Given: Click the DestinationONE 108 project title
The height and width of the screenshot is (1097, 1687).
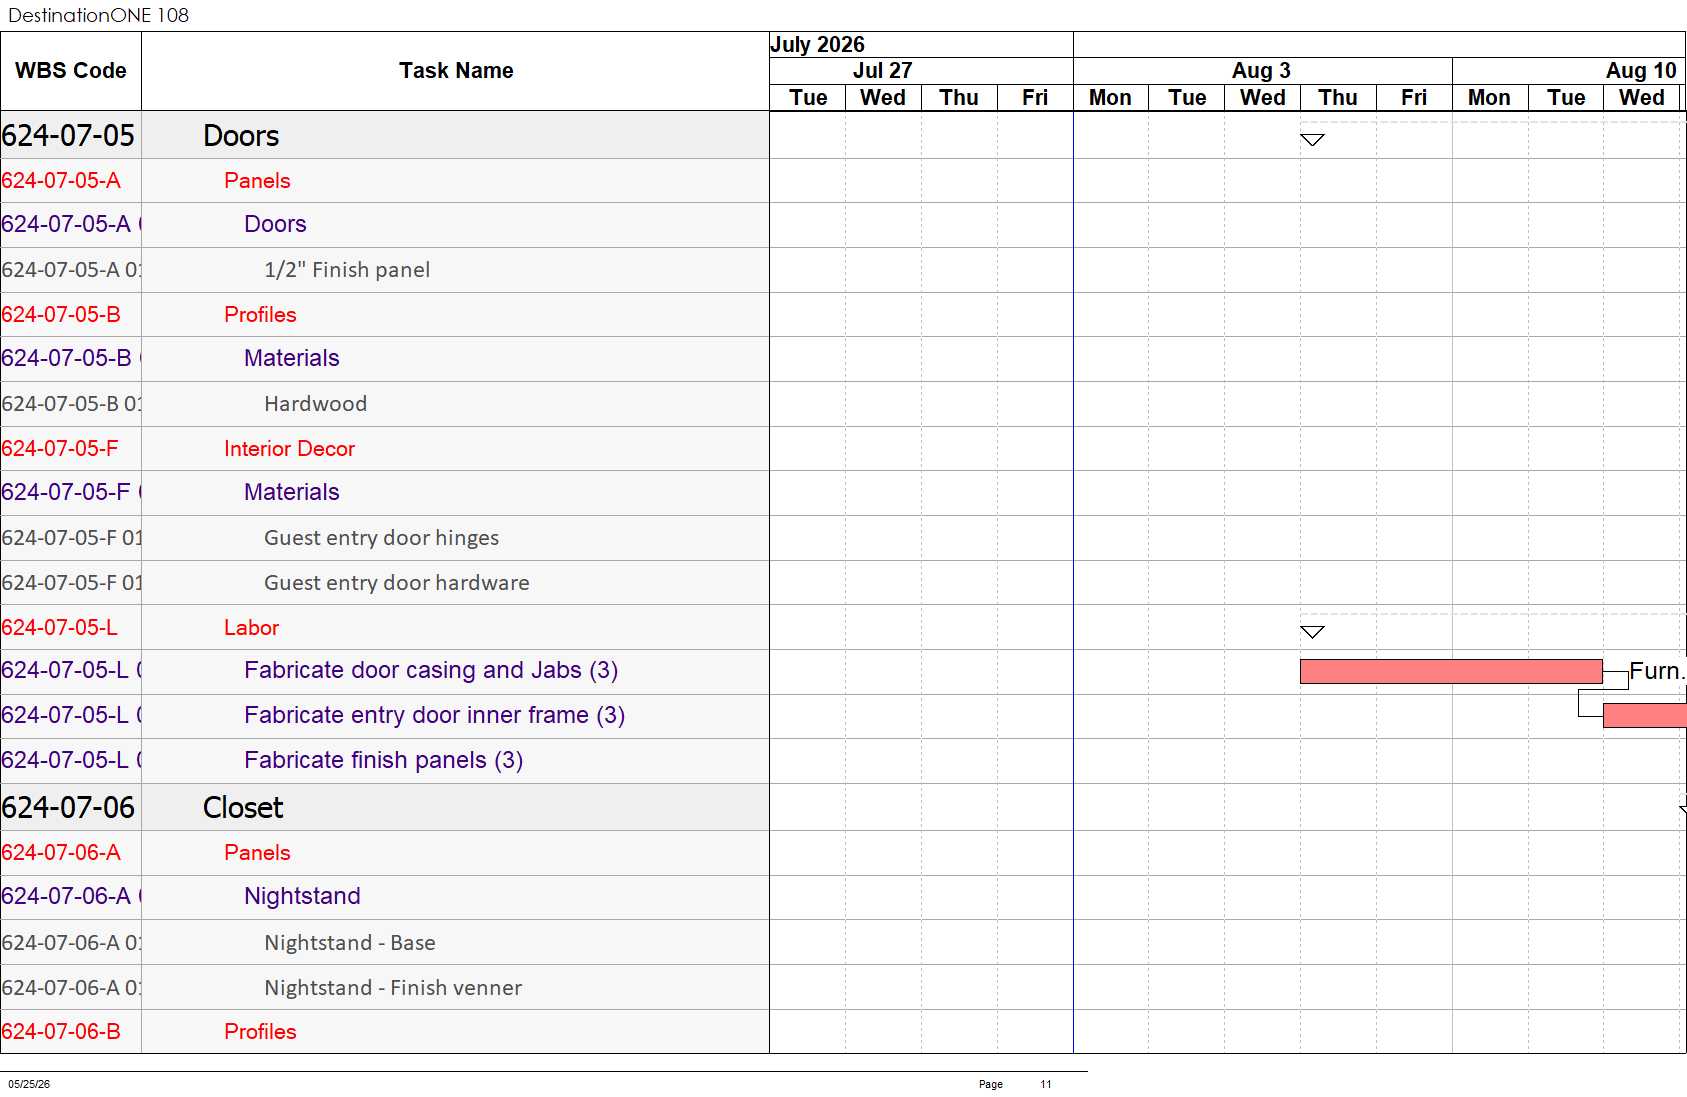Looking at the screenshot, I should point(98,15).
